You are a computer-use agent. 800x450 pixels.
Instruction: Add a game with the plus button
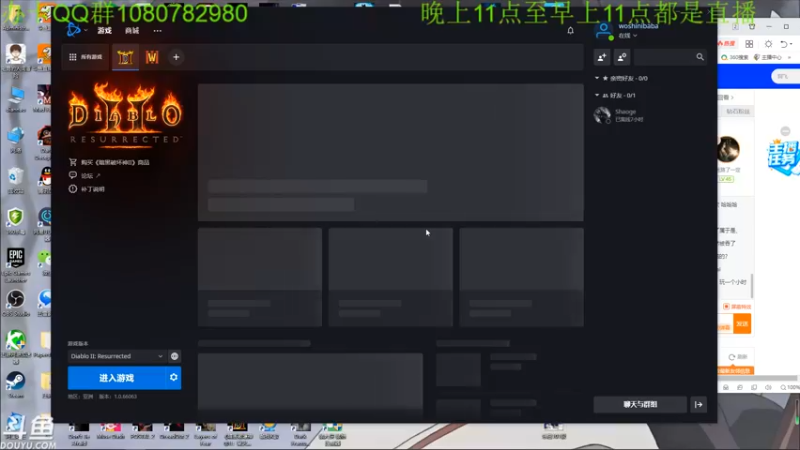176,57
